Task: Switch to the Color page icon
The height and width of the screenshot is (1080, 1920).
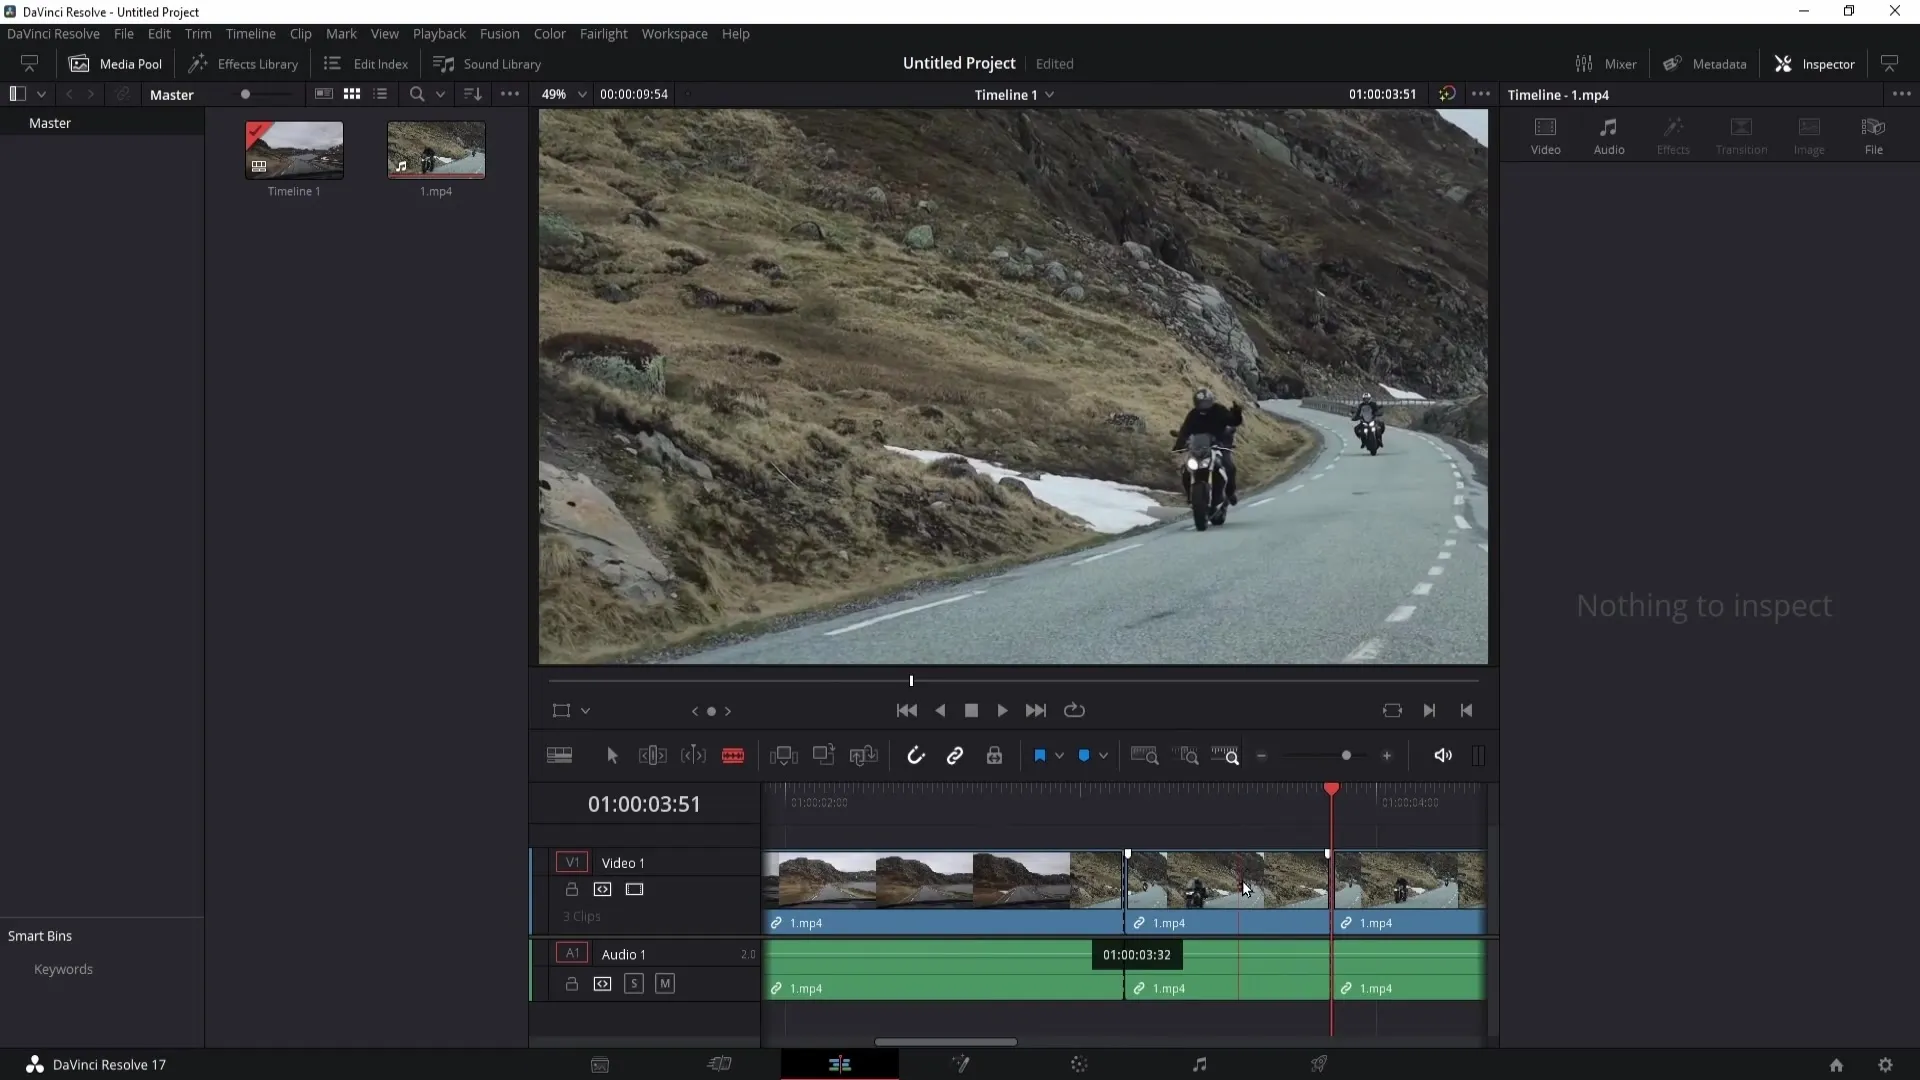Action: point(1079,1065)
